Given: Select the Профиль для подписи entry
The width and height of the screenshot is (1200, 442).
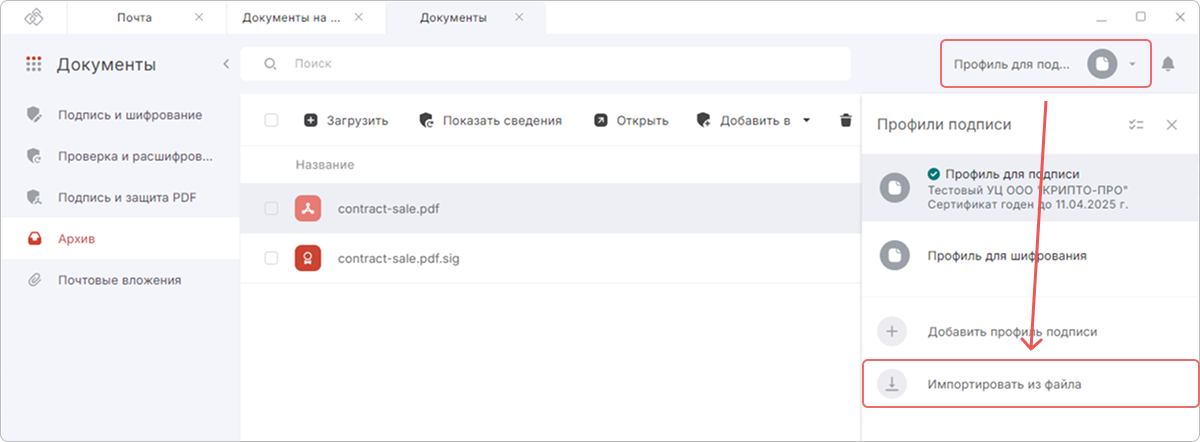Looking at the screenshot, I should click(1030, 187).
